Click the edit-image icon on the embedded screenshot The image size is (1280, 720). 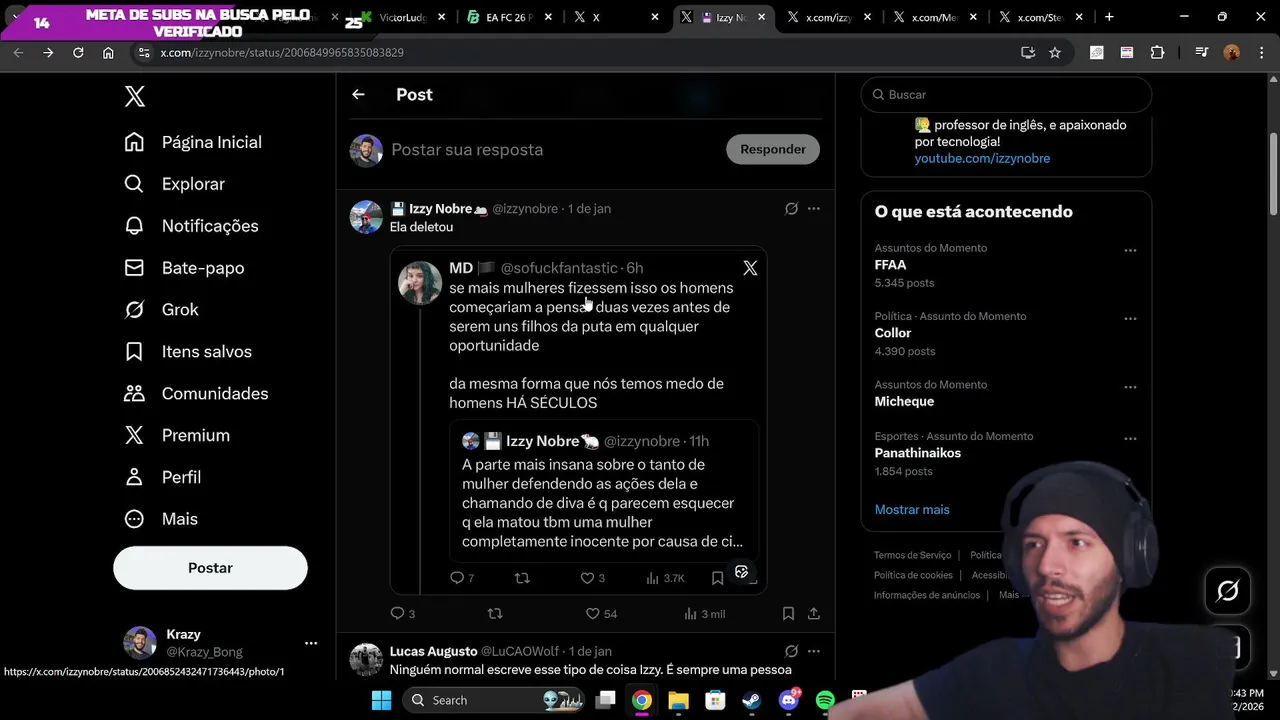(742, 572)
